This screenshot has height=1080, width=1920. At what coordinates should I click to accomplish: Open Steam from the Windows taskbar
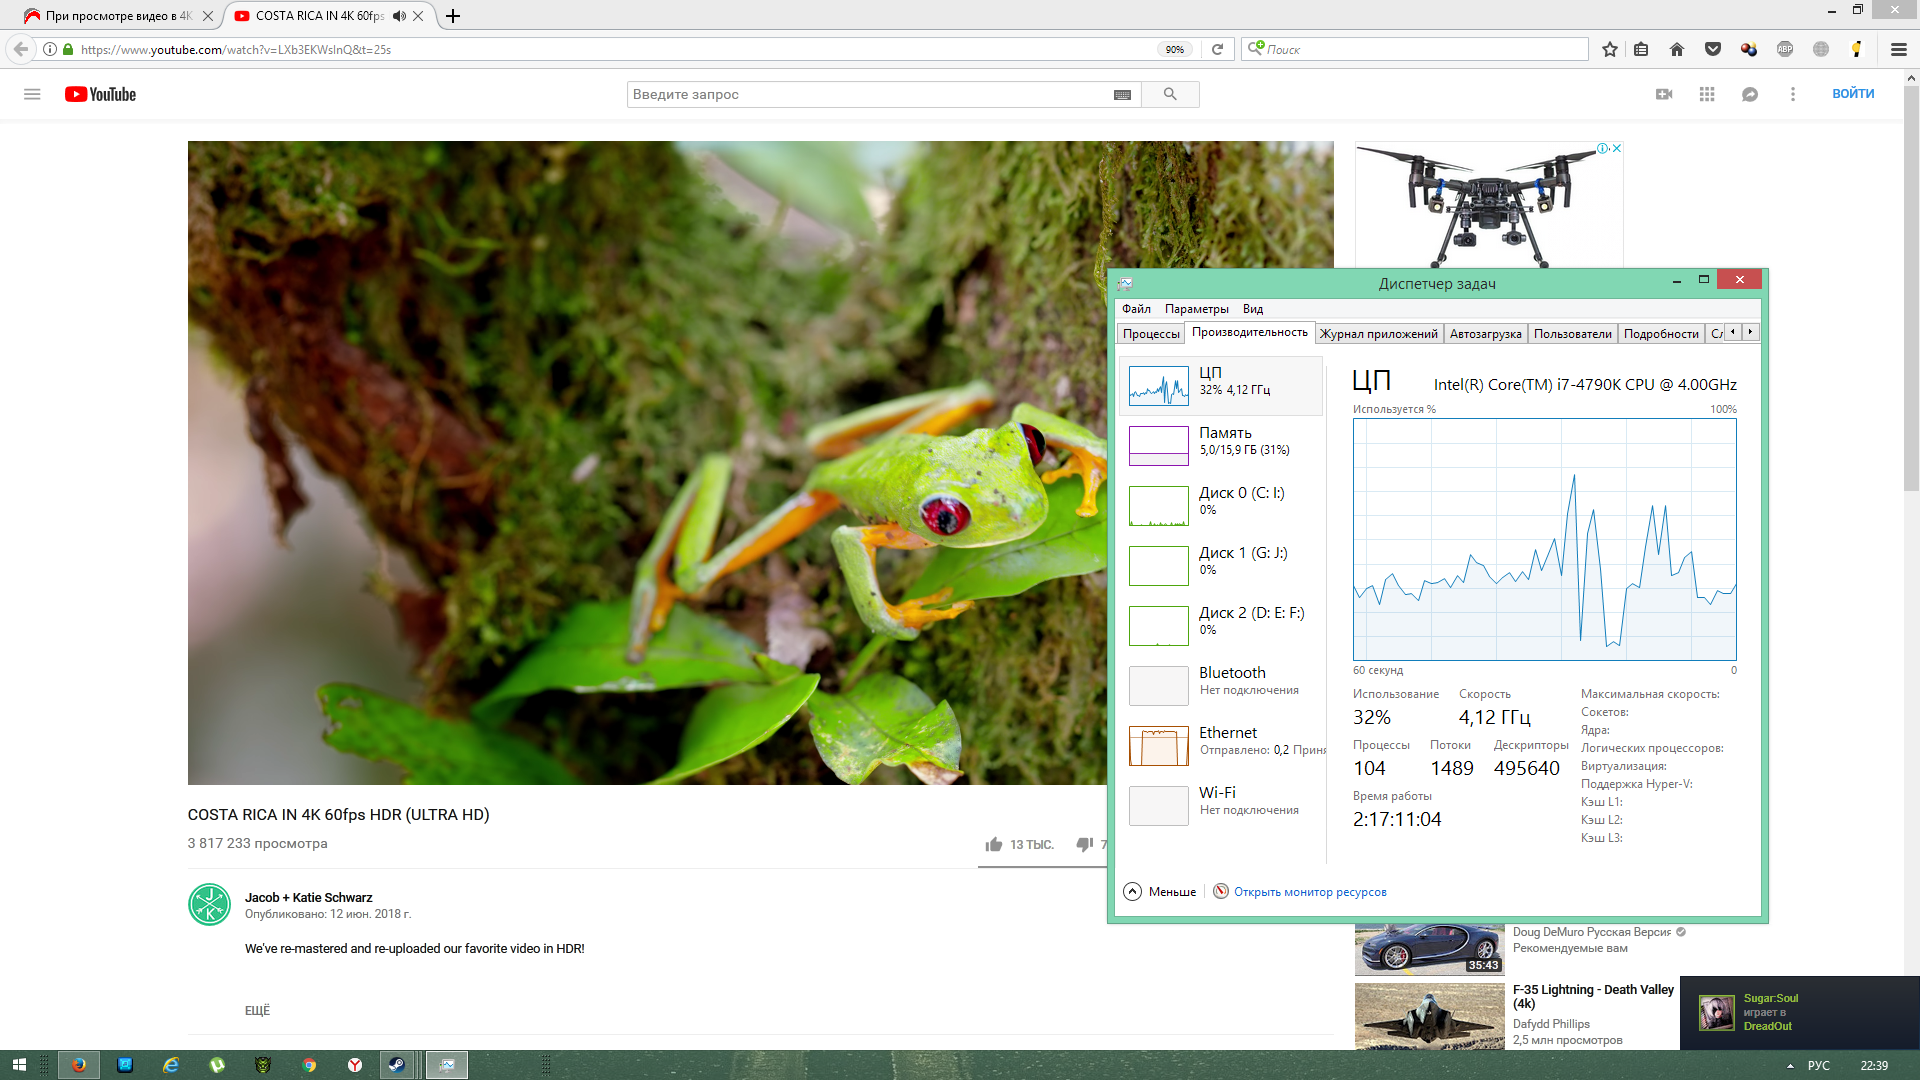(x=397, y=1065)
